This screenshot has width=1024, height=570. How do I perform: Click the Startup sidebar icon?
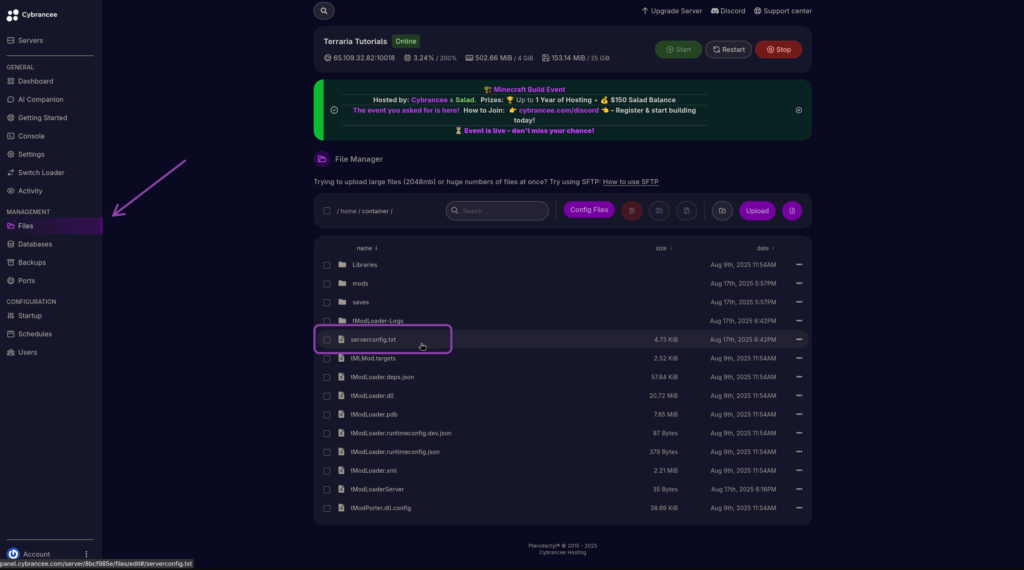10,315
